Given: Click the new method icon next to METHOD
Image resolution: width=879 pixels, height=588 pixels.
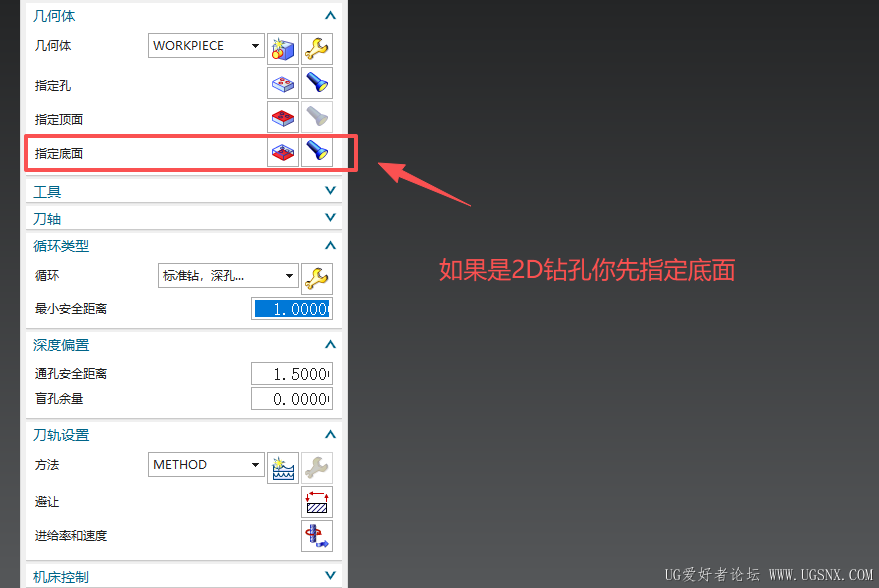Looking at the screenshot, I should 283,468.
